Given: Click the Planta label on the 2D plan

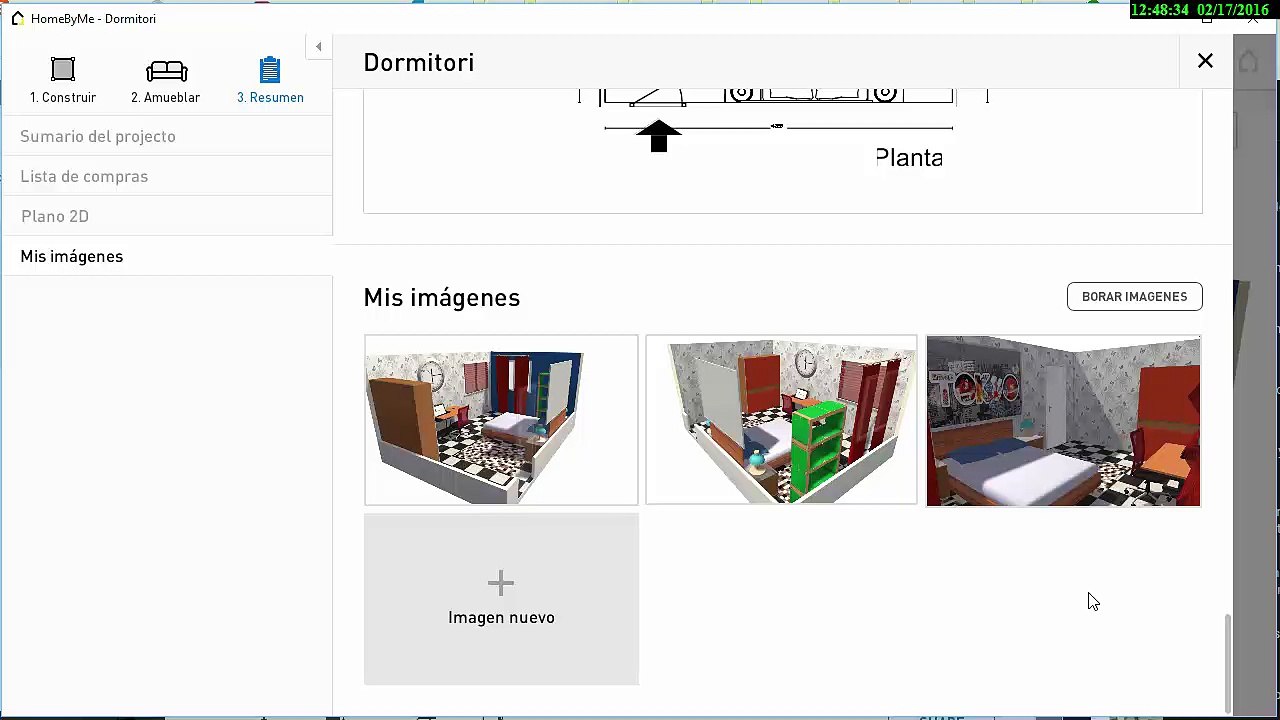Looking at the screenshot, I should pos(909,158).
